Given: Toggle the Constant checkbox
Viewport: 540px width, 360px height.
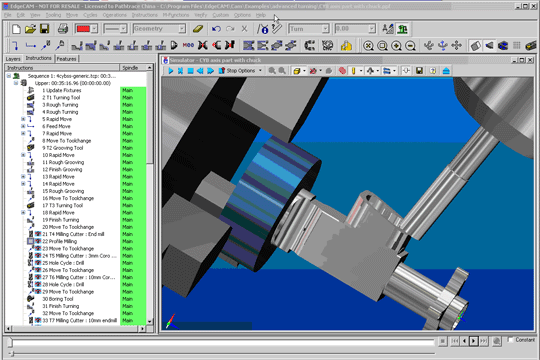Looking at the screenshot, I should [511, 340].
